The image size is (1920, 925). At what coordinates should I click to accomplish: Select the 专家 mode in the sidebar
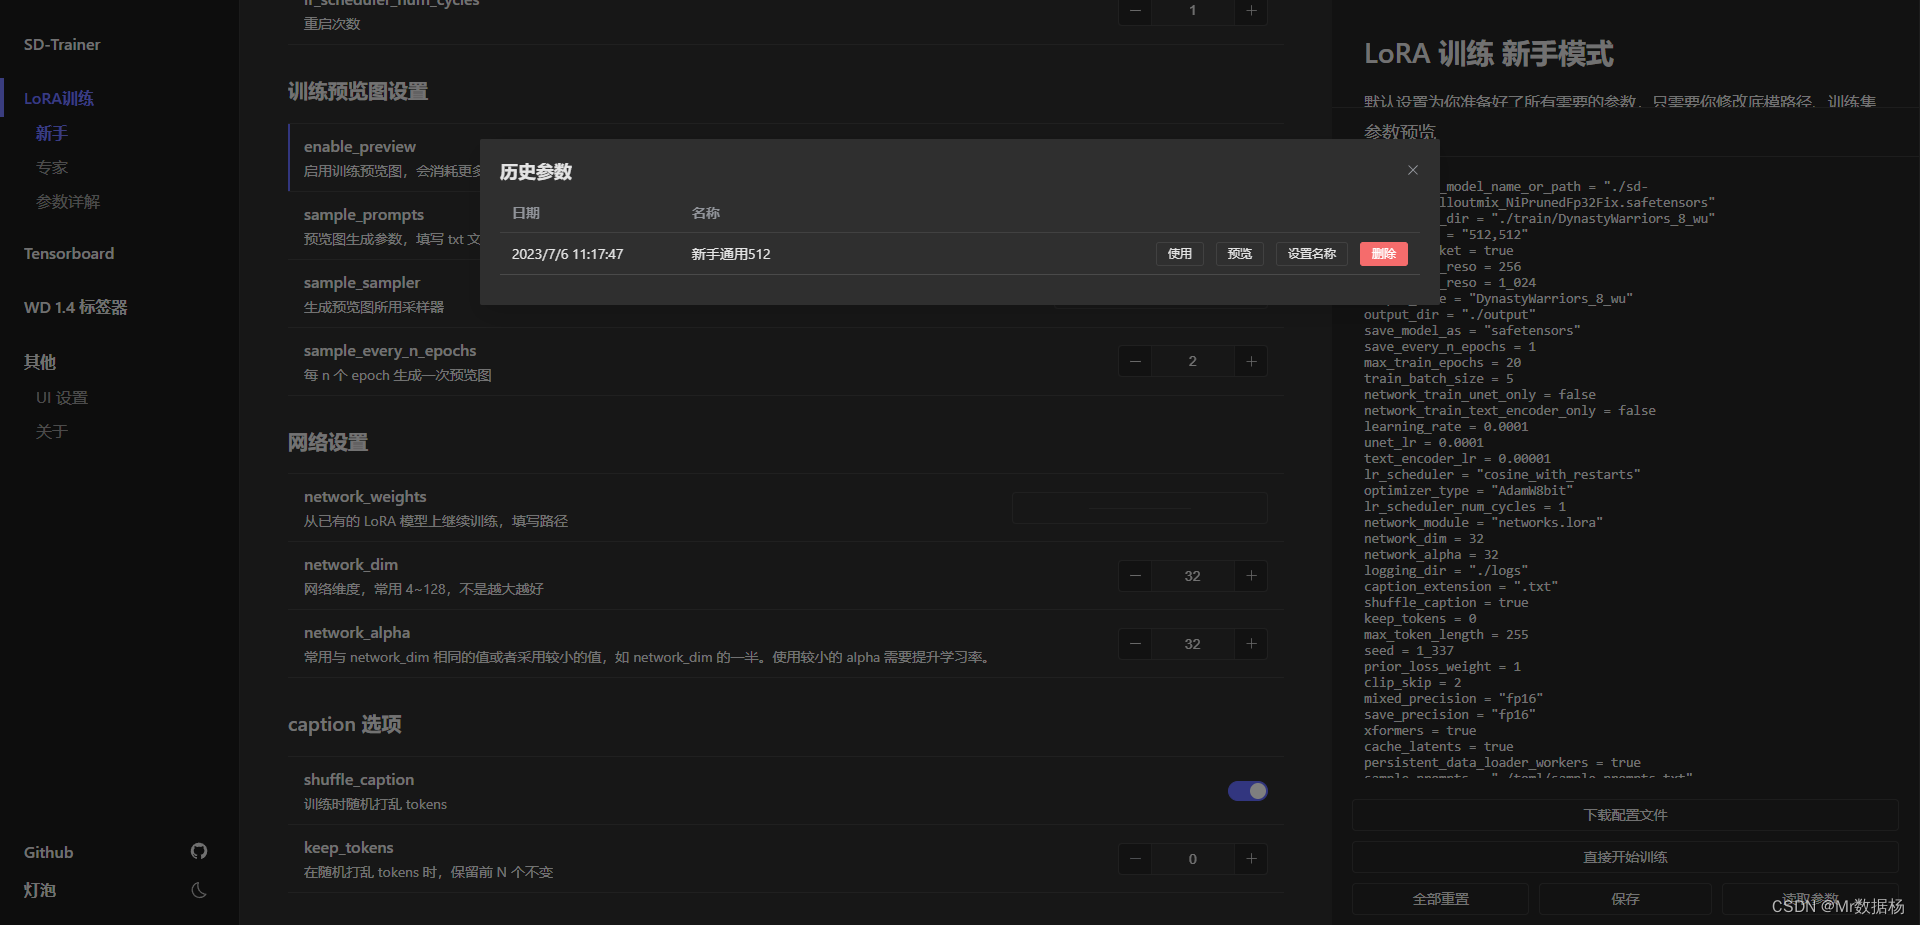pyautogui.click(x=52, y=167)
